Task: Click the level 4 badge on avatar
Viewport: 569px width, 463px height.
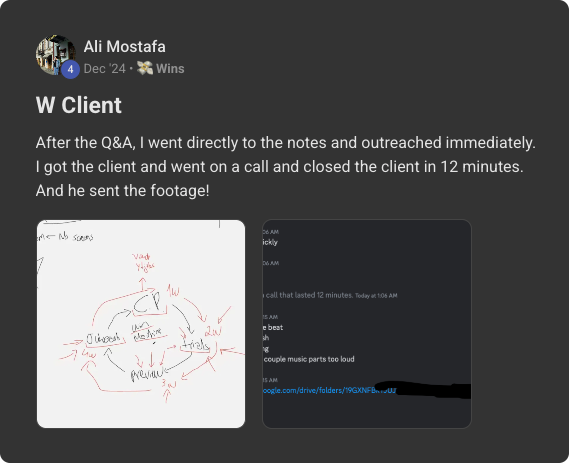Action: [70, 69]
